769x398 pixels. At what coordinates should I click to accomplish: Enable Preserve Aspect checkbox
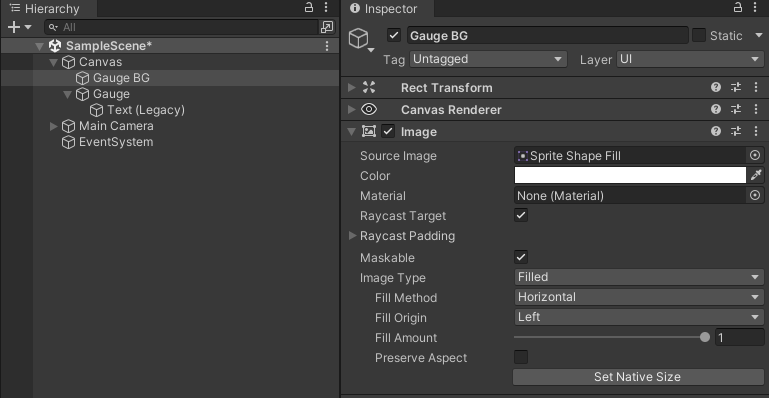521,357
